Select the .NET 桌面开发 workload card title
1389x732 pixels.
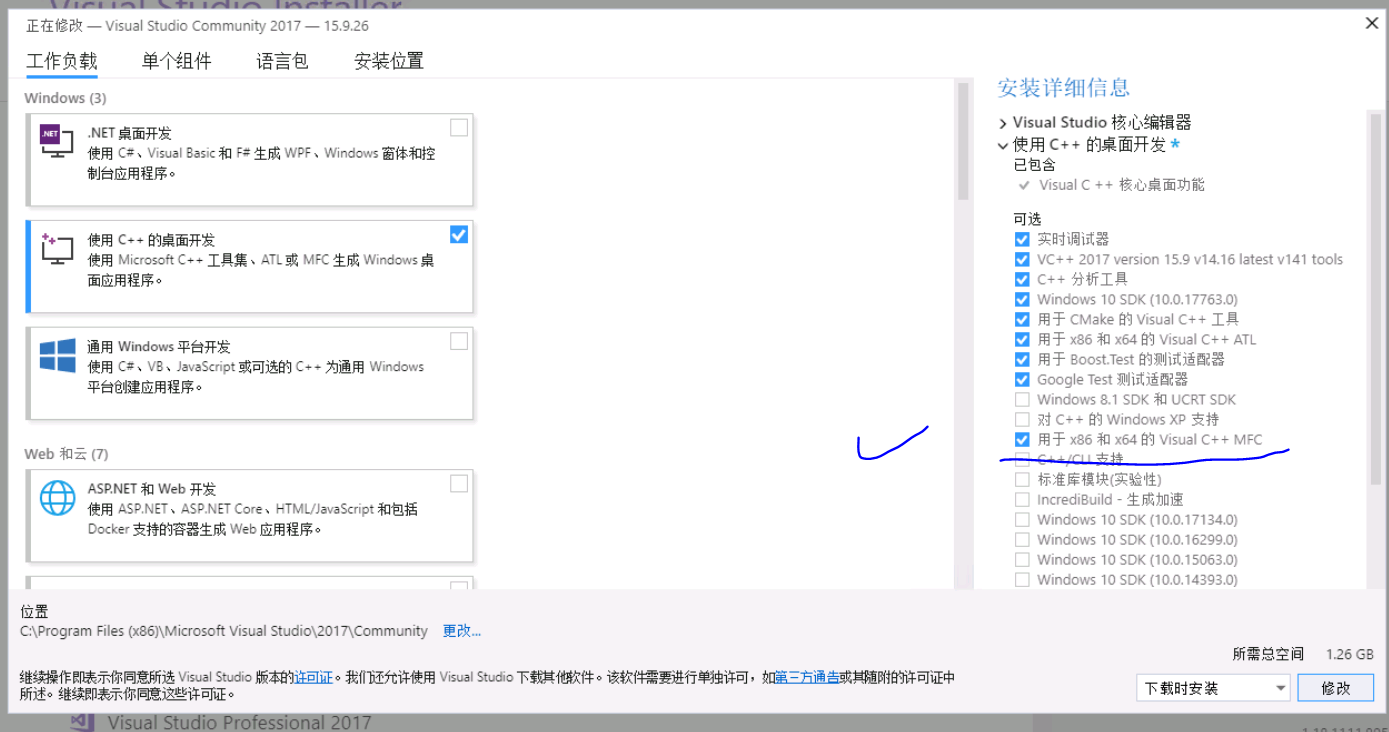coord(129,133)
